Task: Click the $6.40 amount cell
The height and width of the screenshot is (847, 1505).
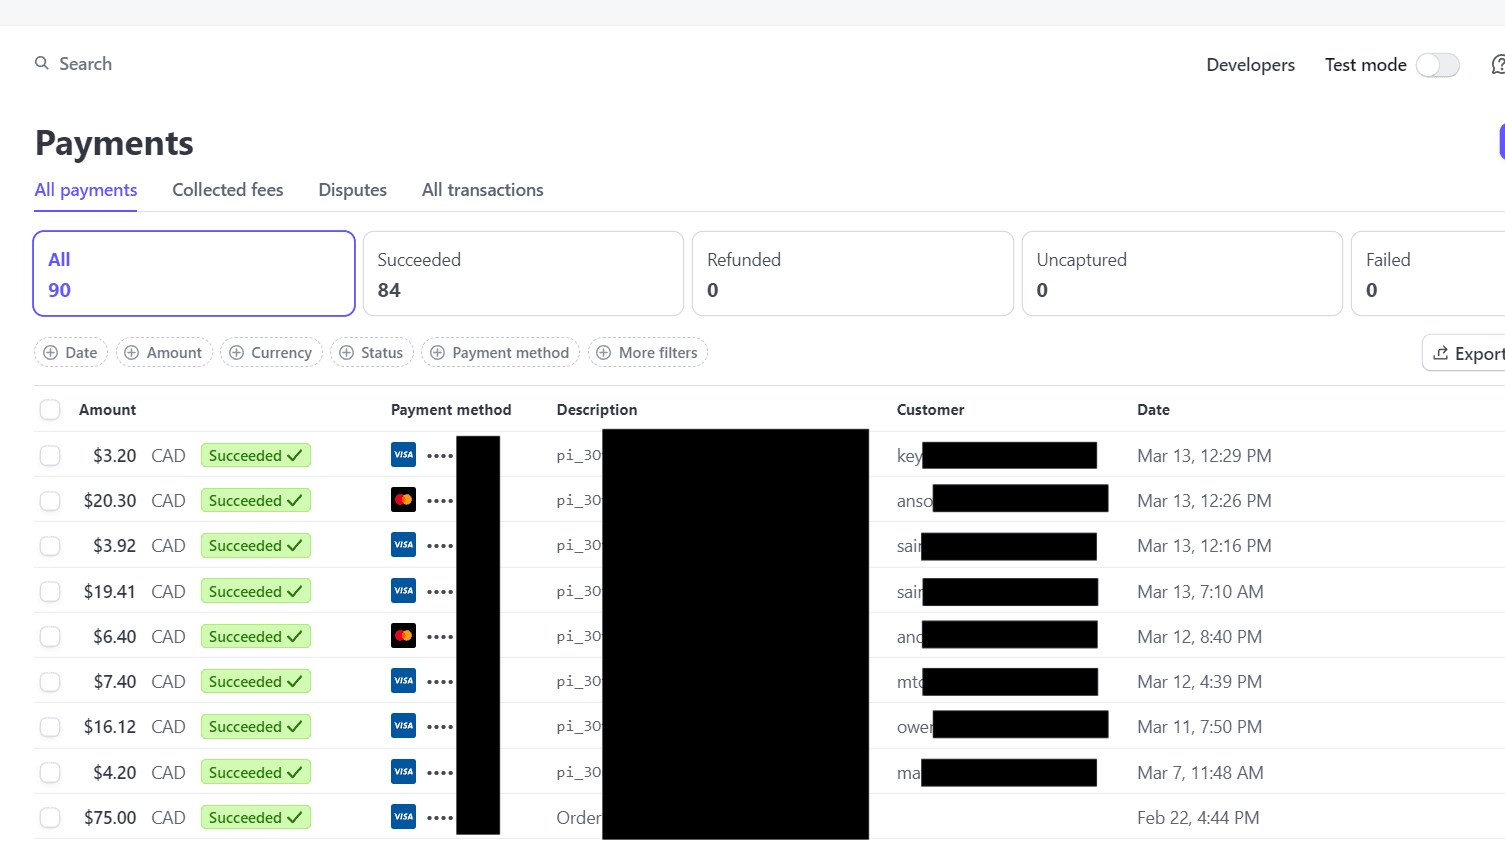Action: tap(114, 637)
